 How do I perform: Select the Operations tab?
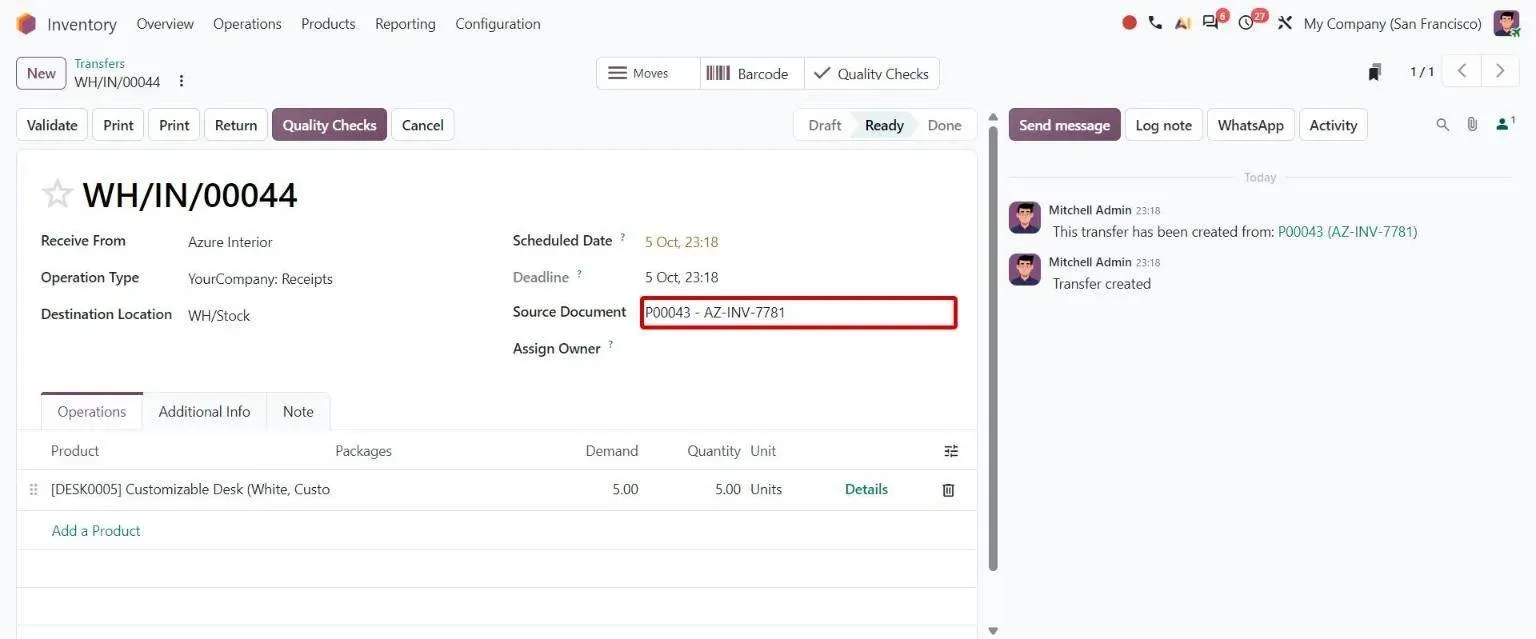click(x=92, y=411)
